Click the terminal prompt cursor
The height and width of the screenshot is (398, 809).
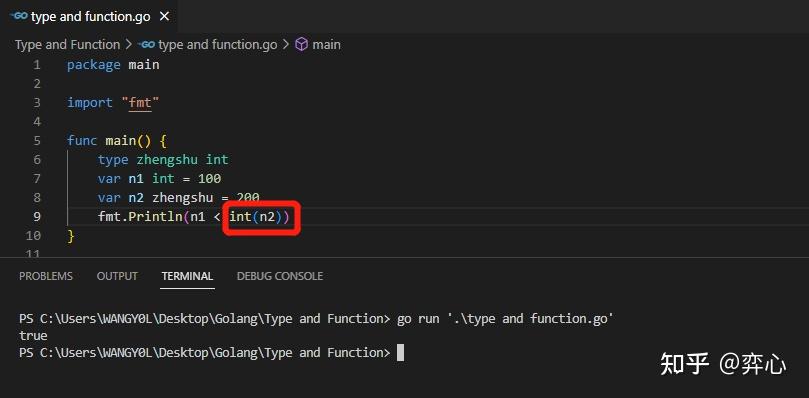click(400, 353)
